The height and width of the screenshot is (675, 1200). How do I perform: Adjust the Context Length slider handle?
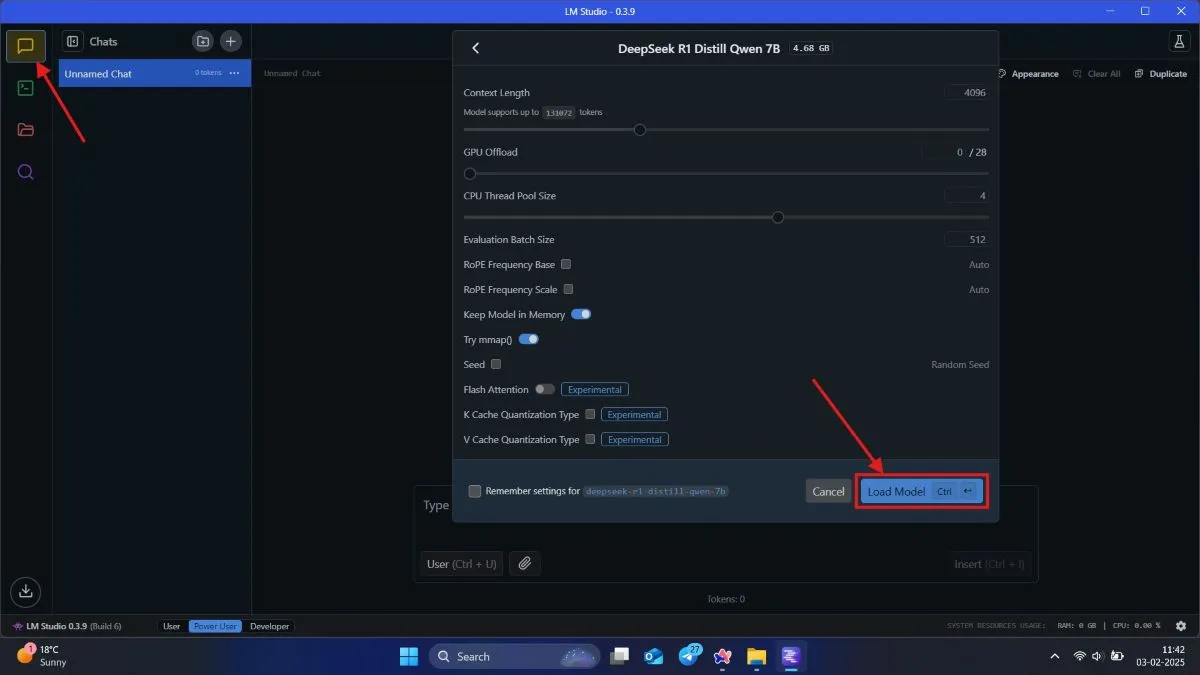[640, 130]
